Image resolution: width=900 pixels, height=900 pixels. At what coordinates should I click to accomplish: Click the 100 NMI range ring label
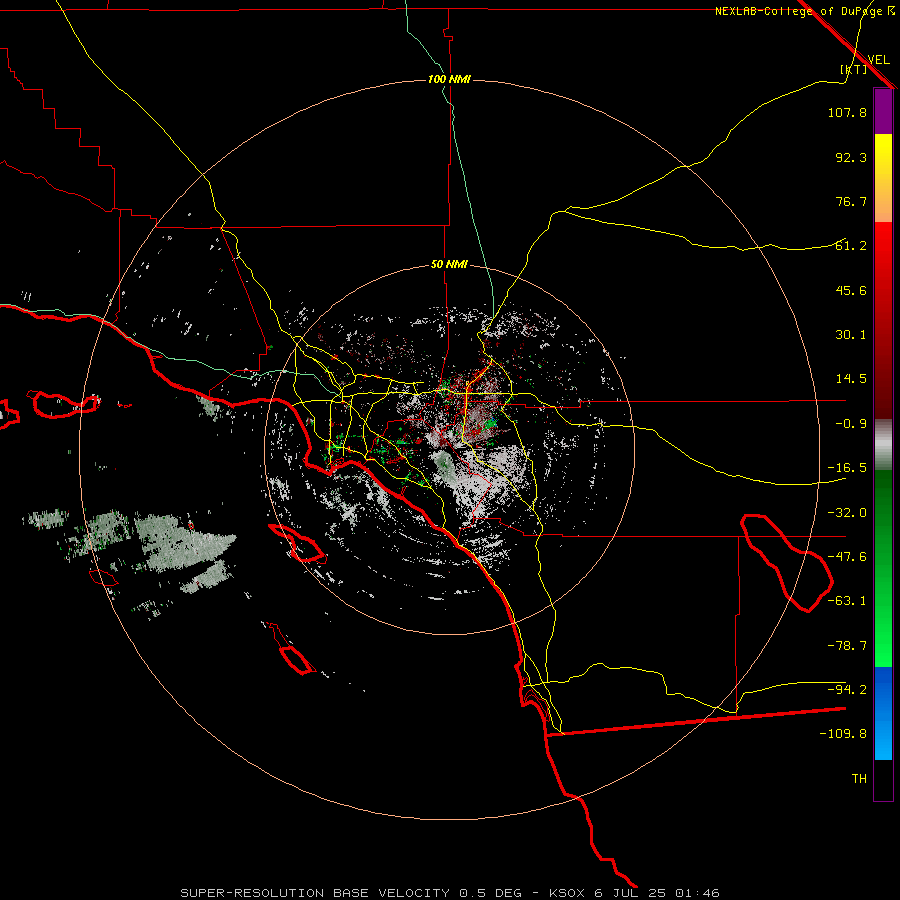click(x=449, y=79)
